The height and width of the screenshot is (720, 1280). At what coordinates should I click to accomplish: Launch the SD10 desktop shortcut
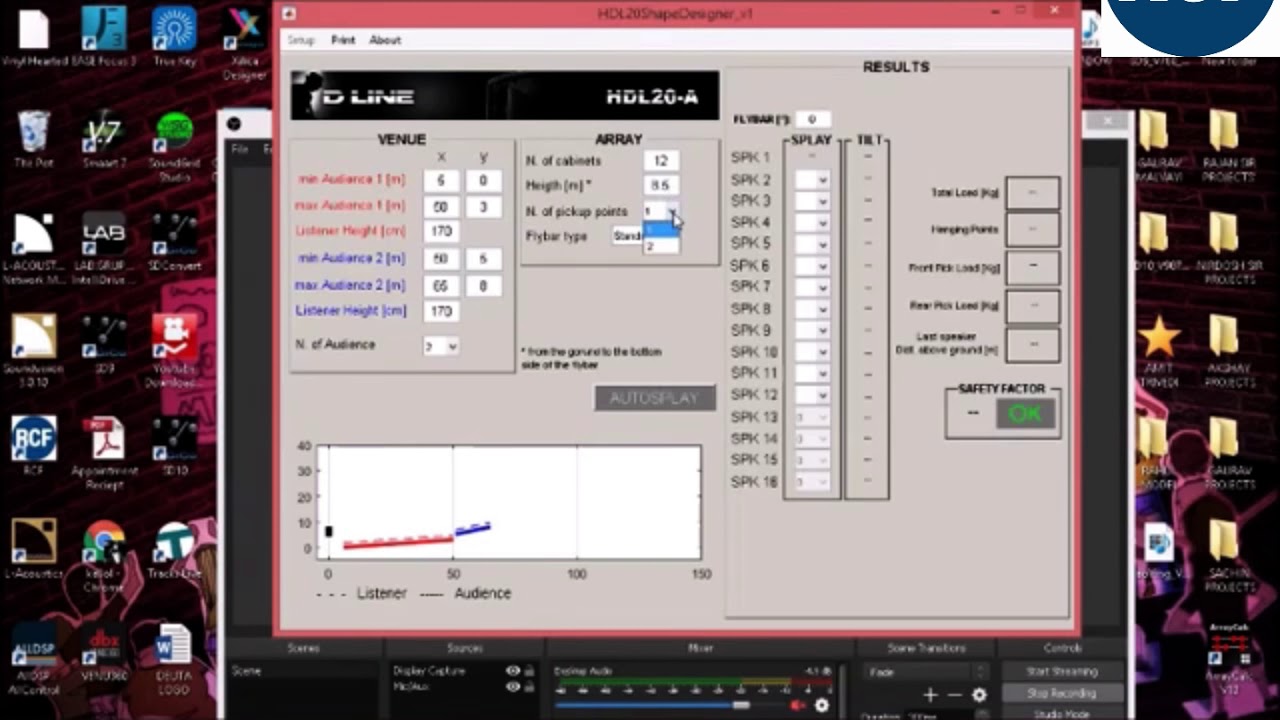point(175,448)
